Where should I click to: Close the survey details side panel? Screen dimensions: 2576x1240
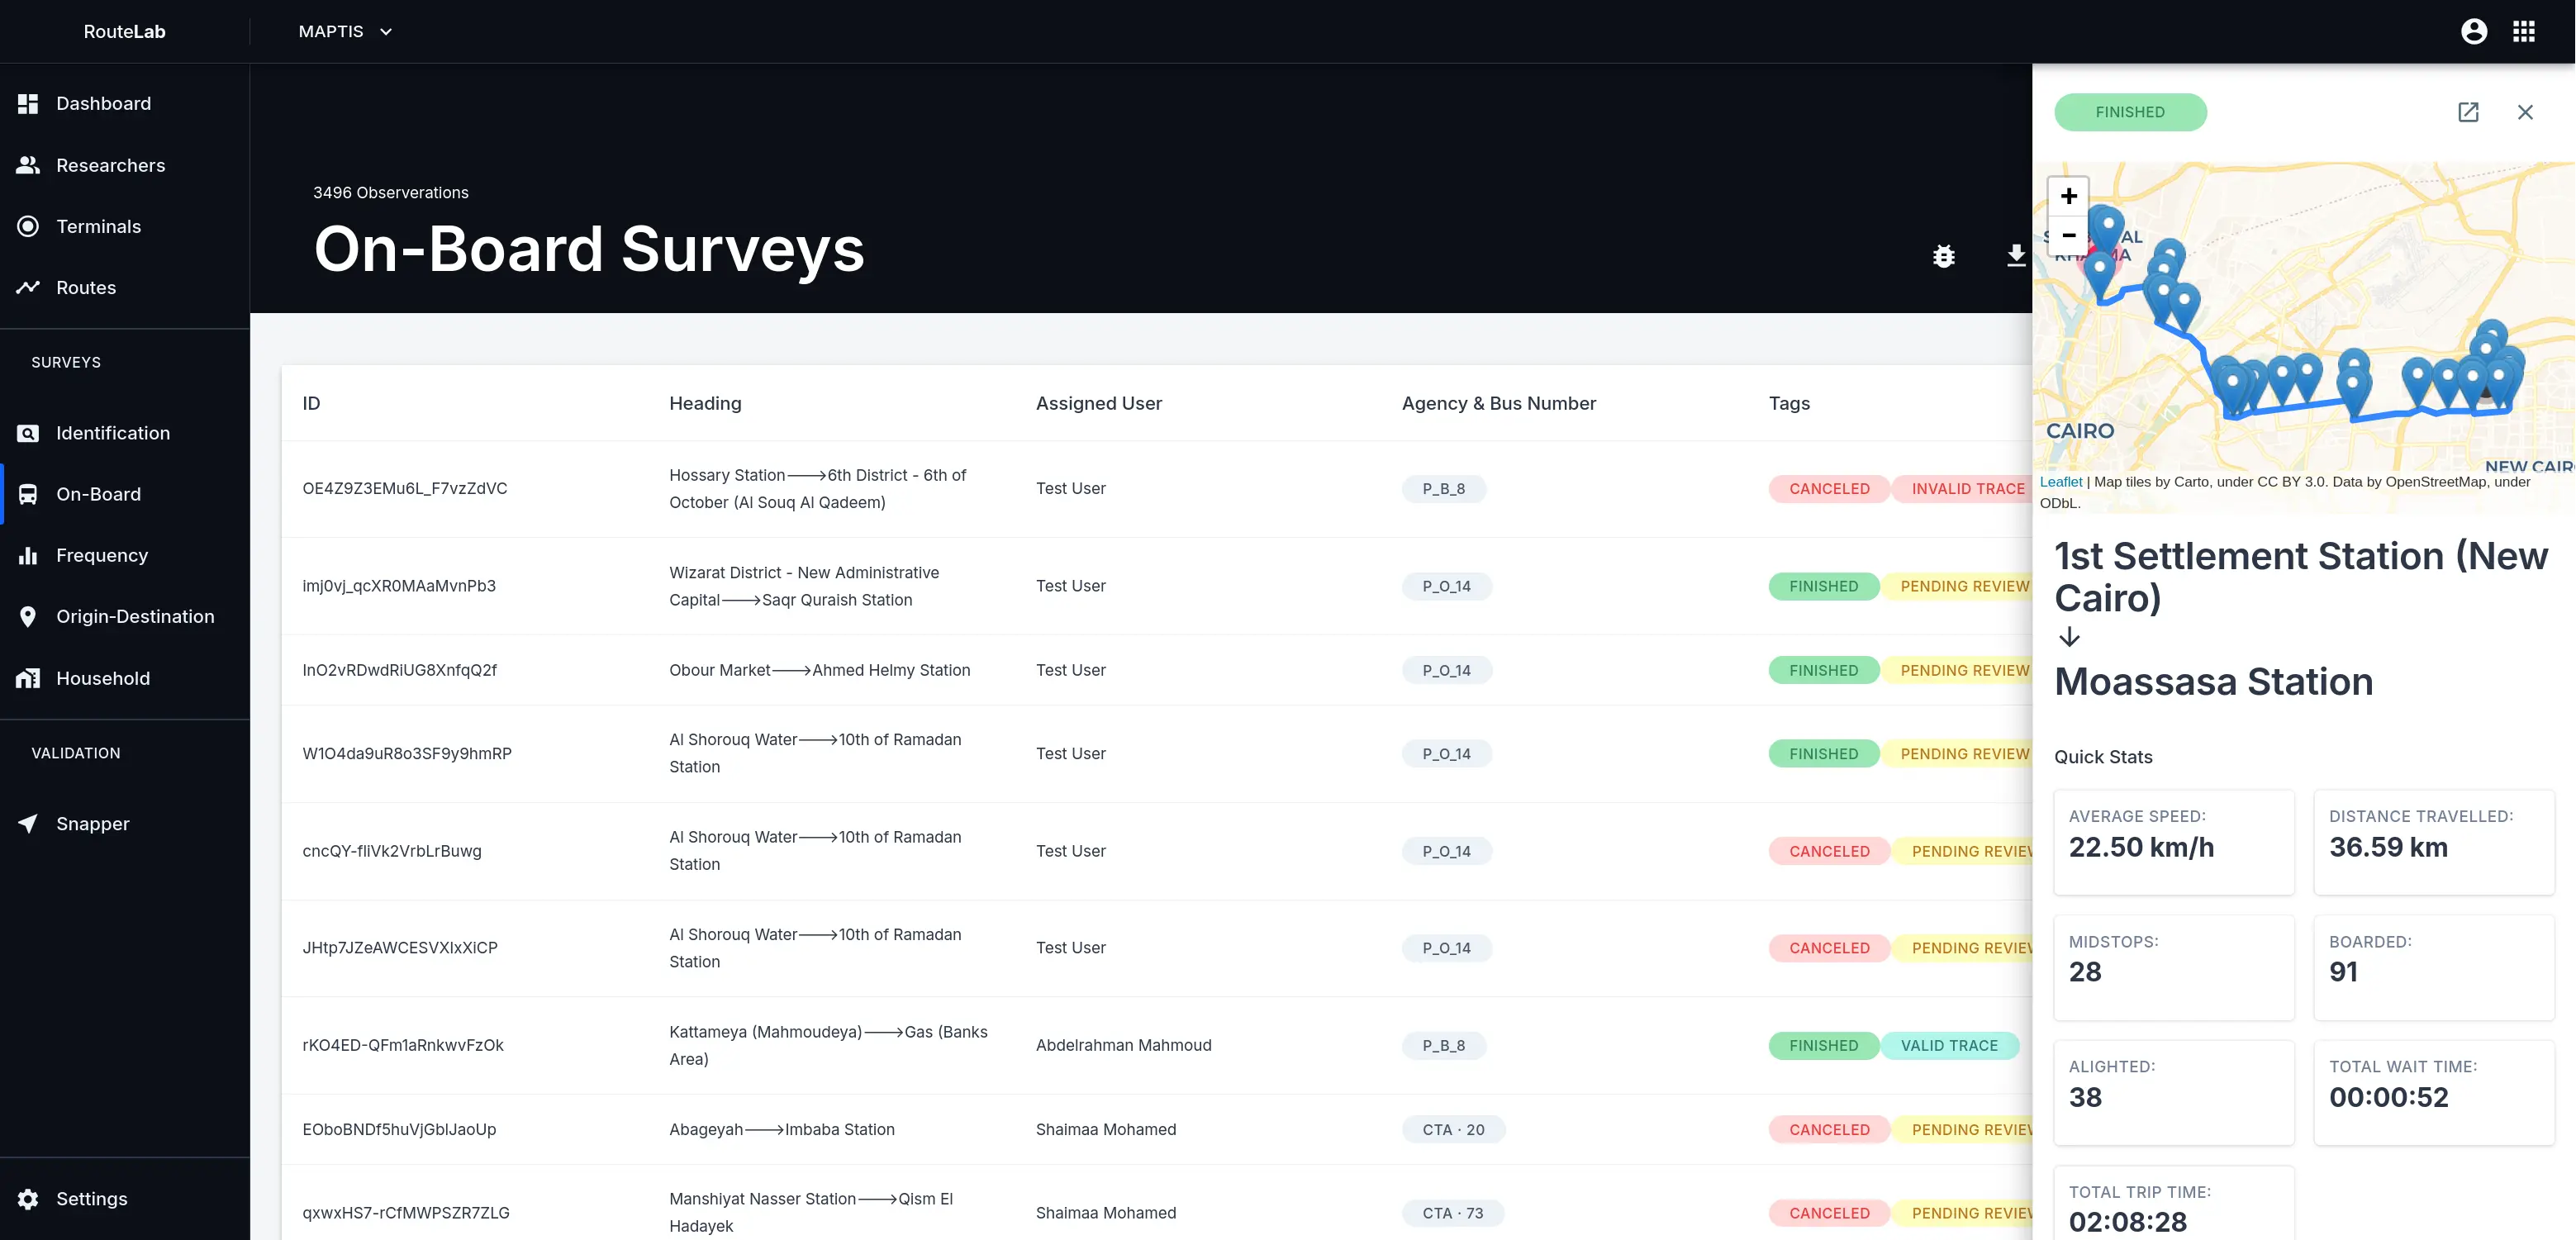2524,112
